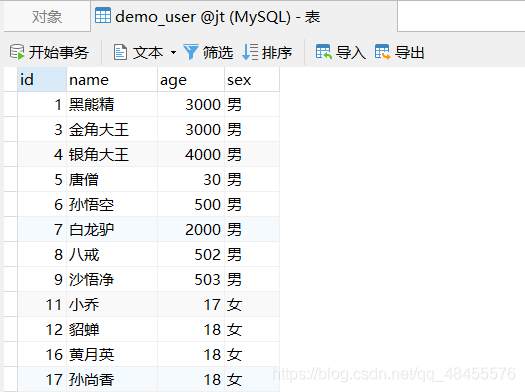This screenshot has height=392, width=525.
Task: Click the name cell 银角大王
Action: point(112,155)
